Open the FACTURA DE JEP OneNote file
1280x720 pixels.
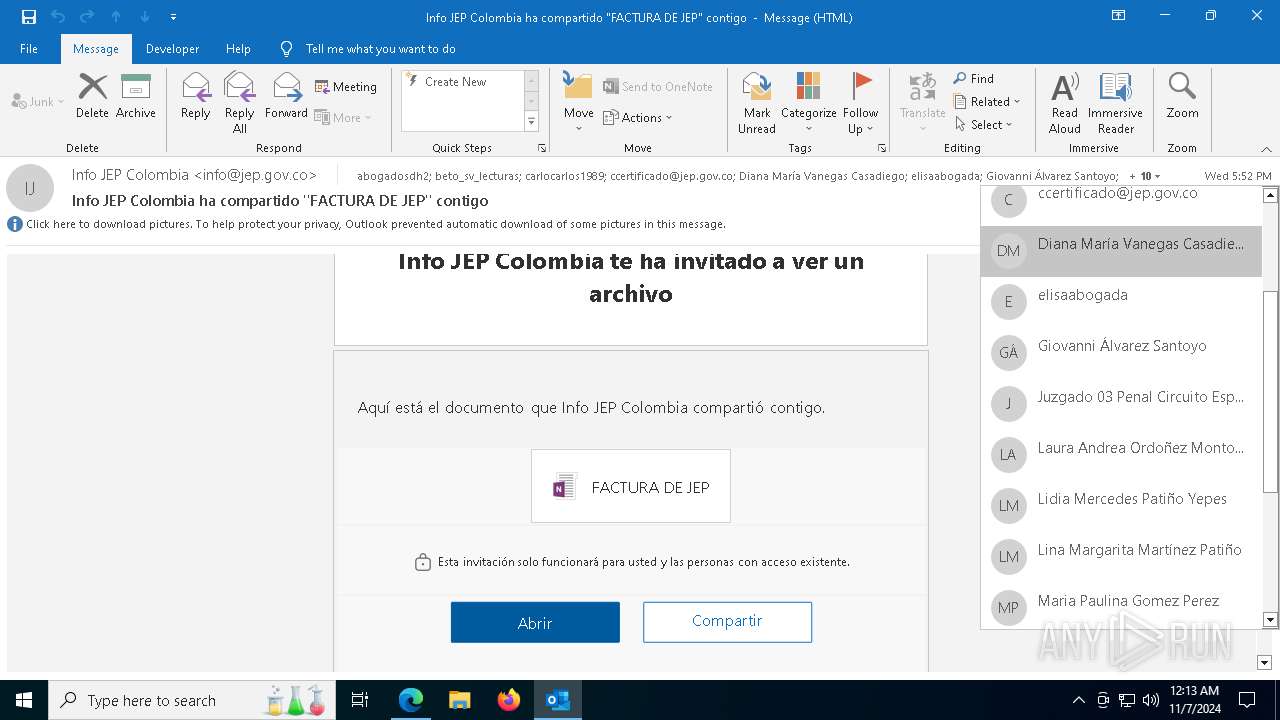[631, 487]
